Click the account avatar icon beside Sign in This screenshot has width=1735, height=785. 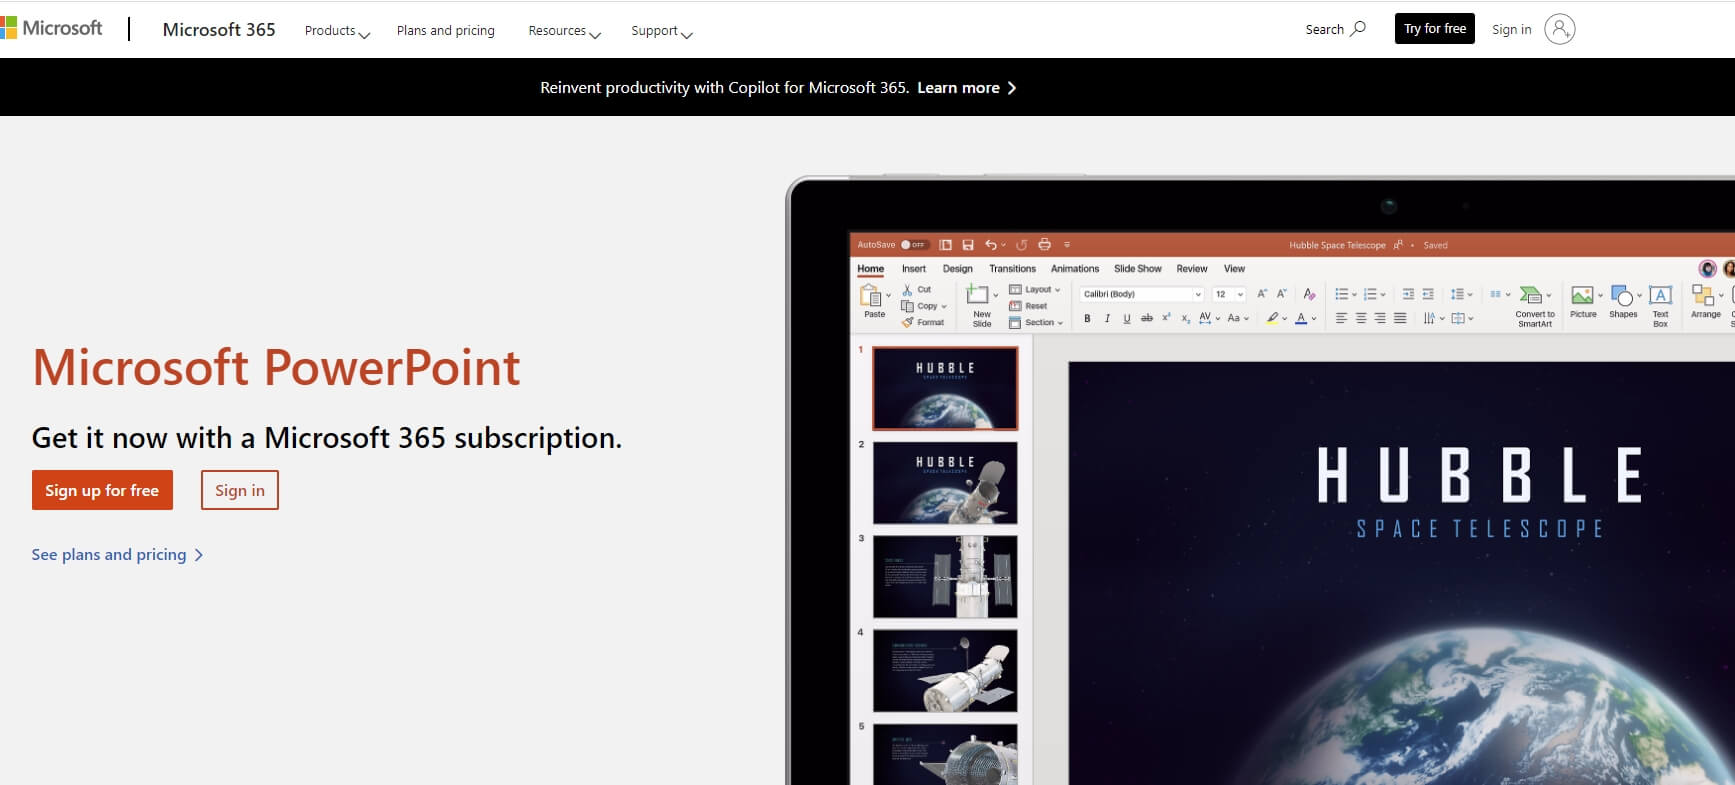1559,29
